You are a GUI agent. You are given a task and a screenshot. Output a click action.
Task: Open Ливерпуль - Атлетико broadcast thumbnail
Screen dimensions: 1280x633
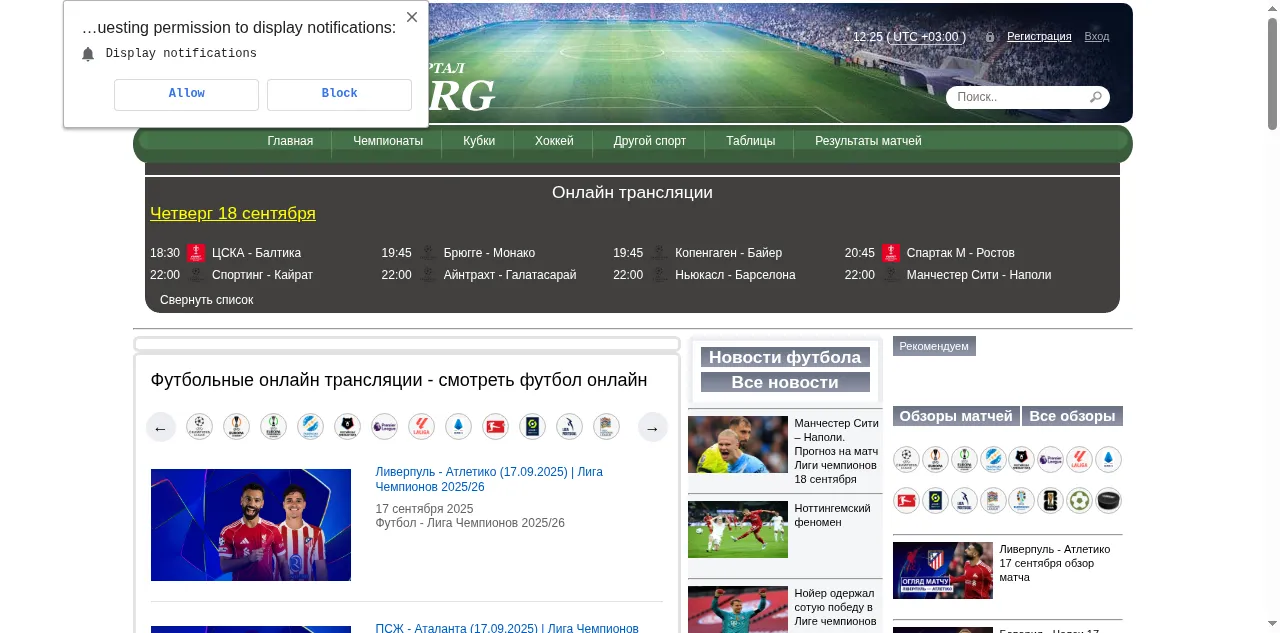tap(251, 525)
